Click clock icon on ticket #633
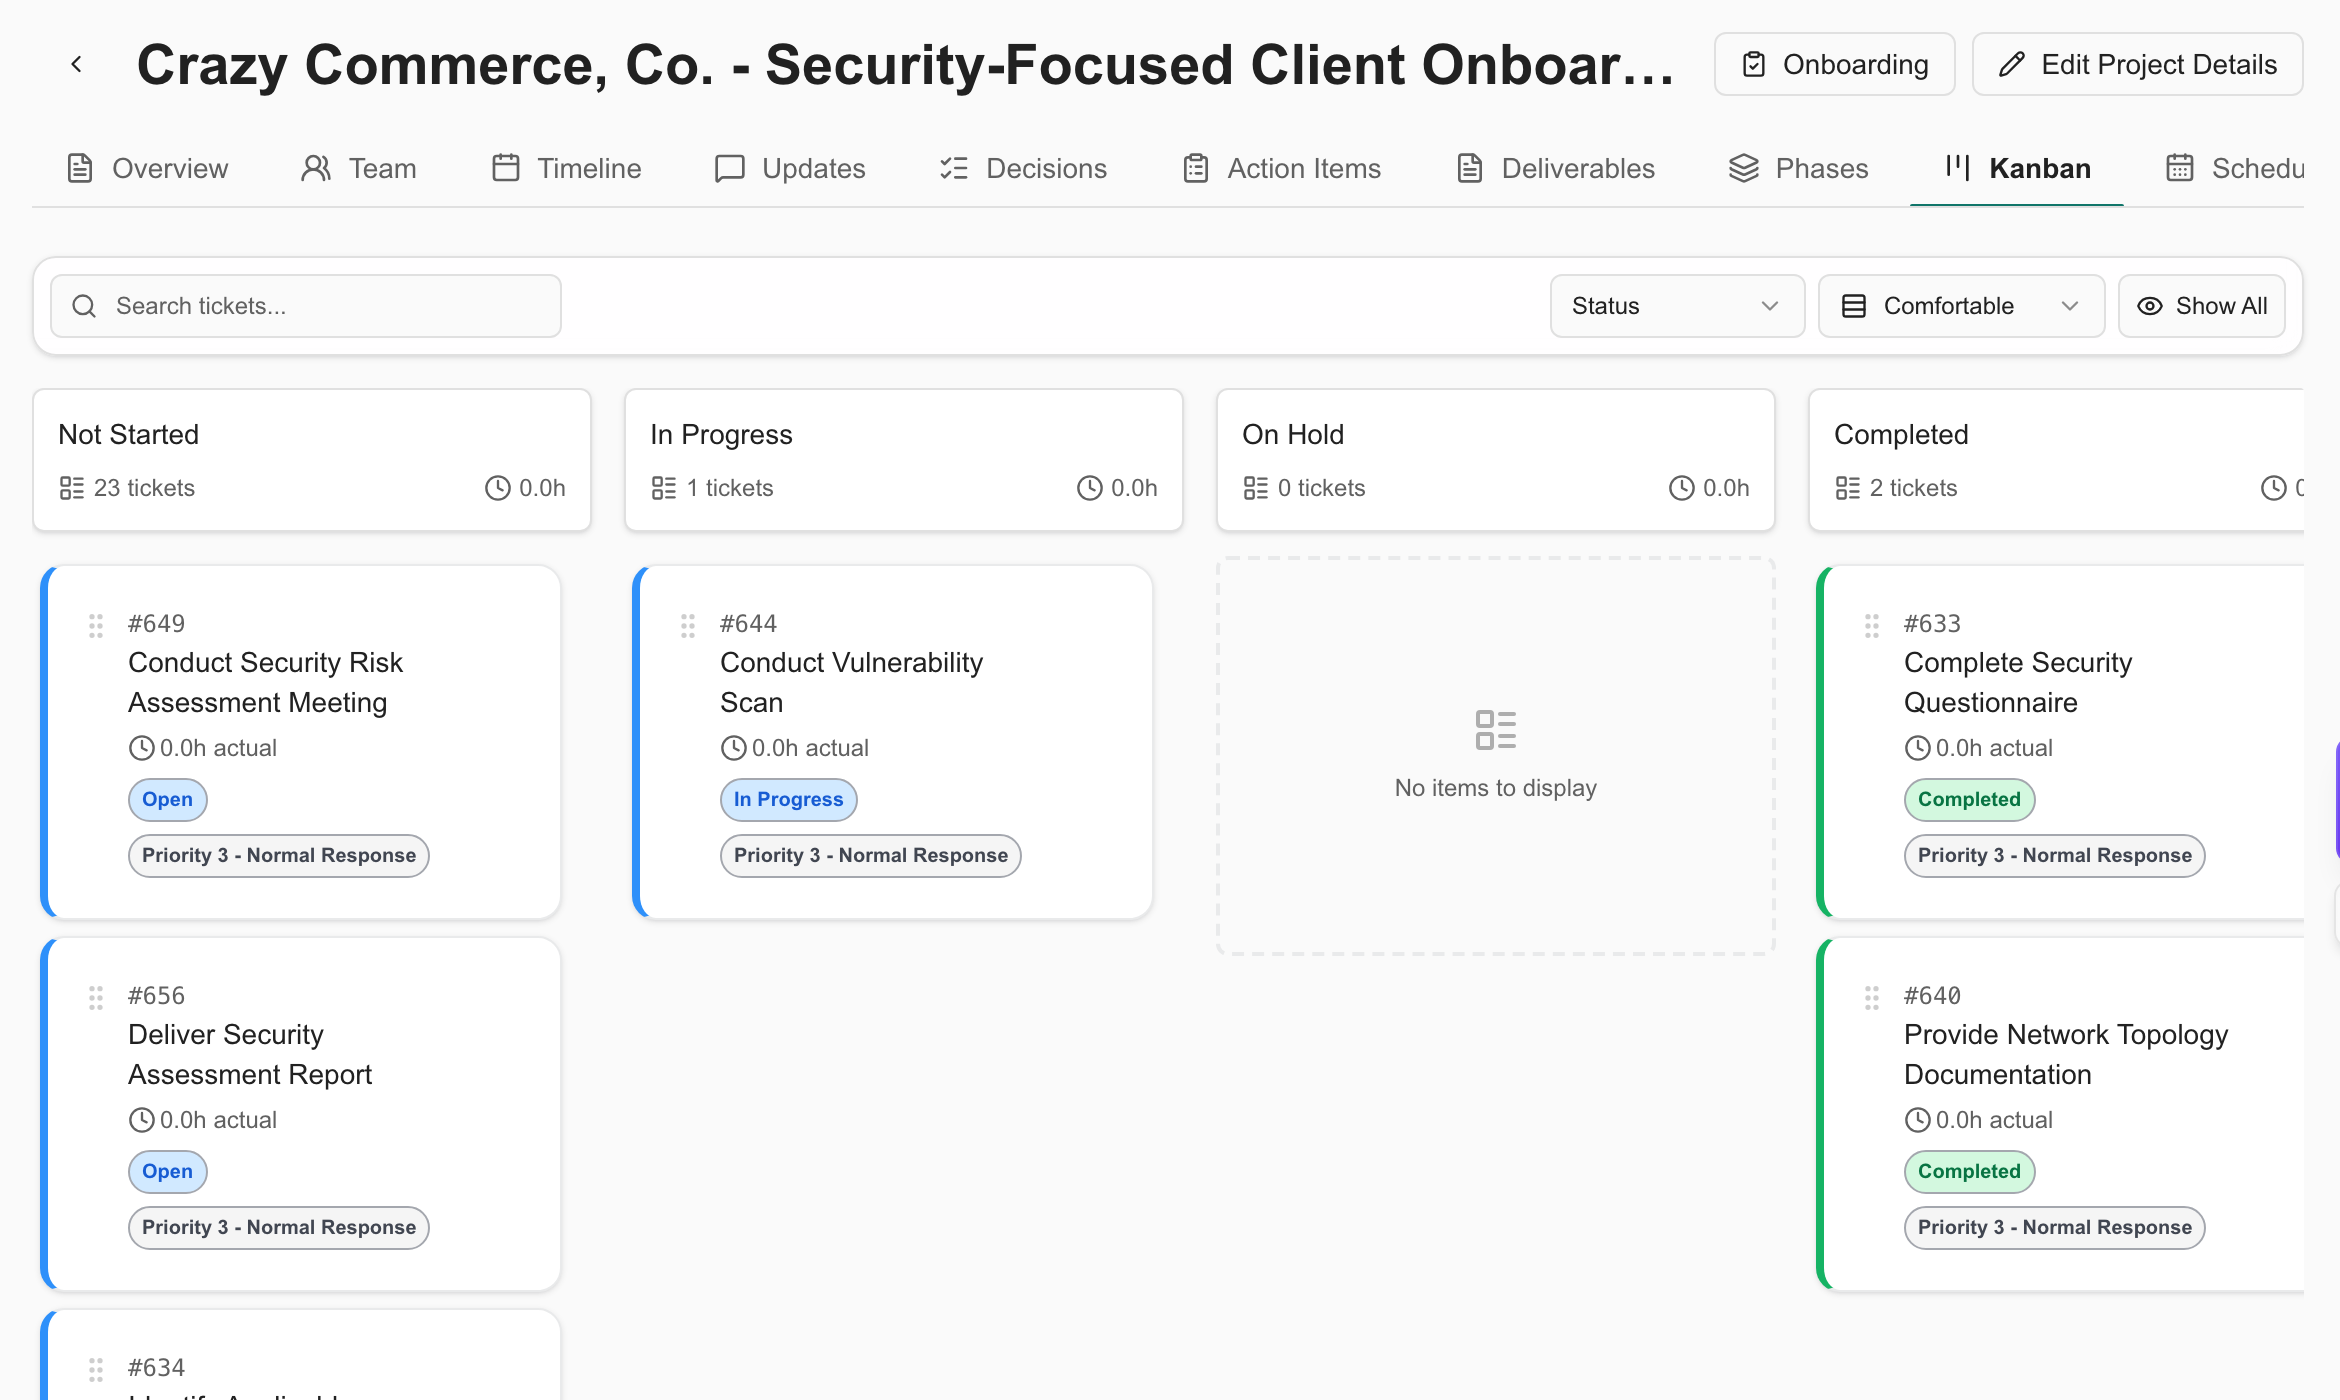The width and height of the screenshot is (2340, 1400). (x=1918, y=748)
